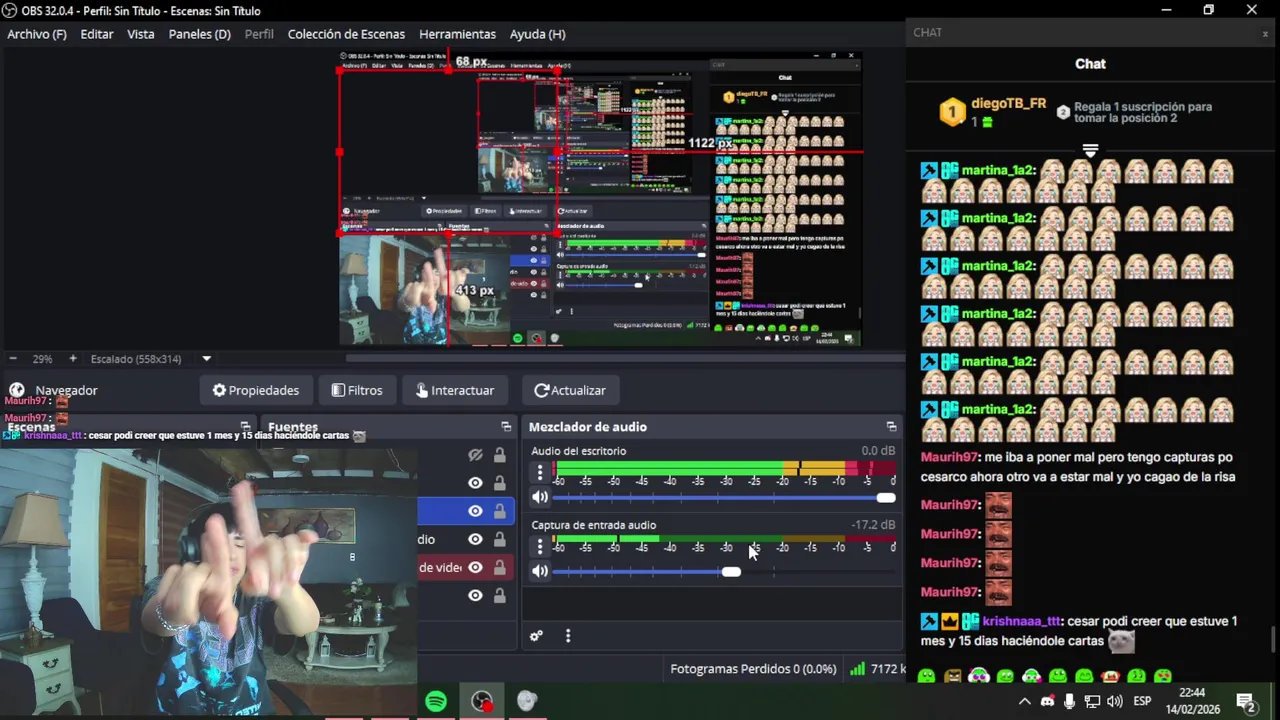
Task: Open Captura de entrada audio three-dot options
Action: 540,546
